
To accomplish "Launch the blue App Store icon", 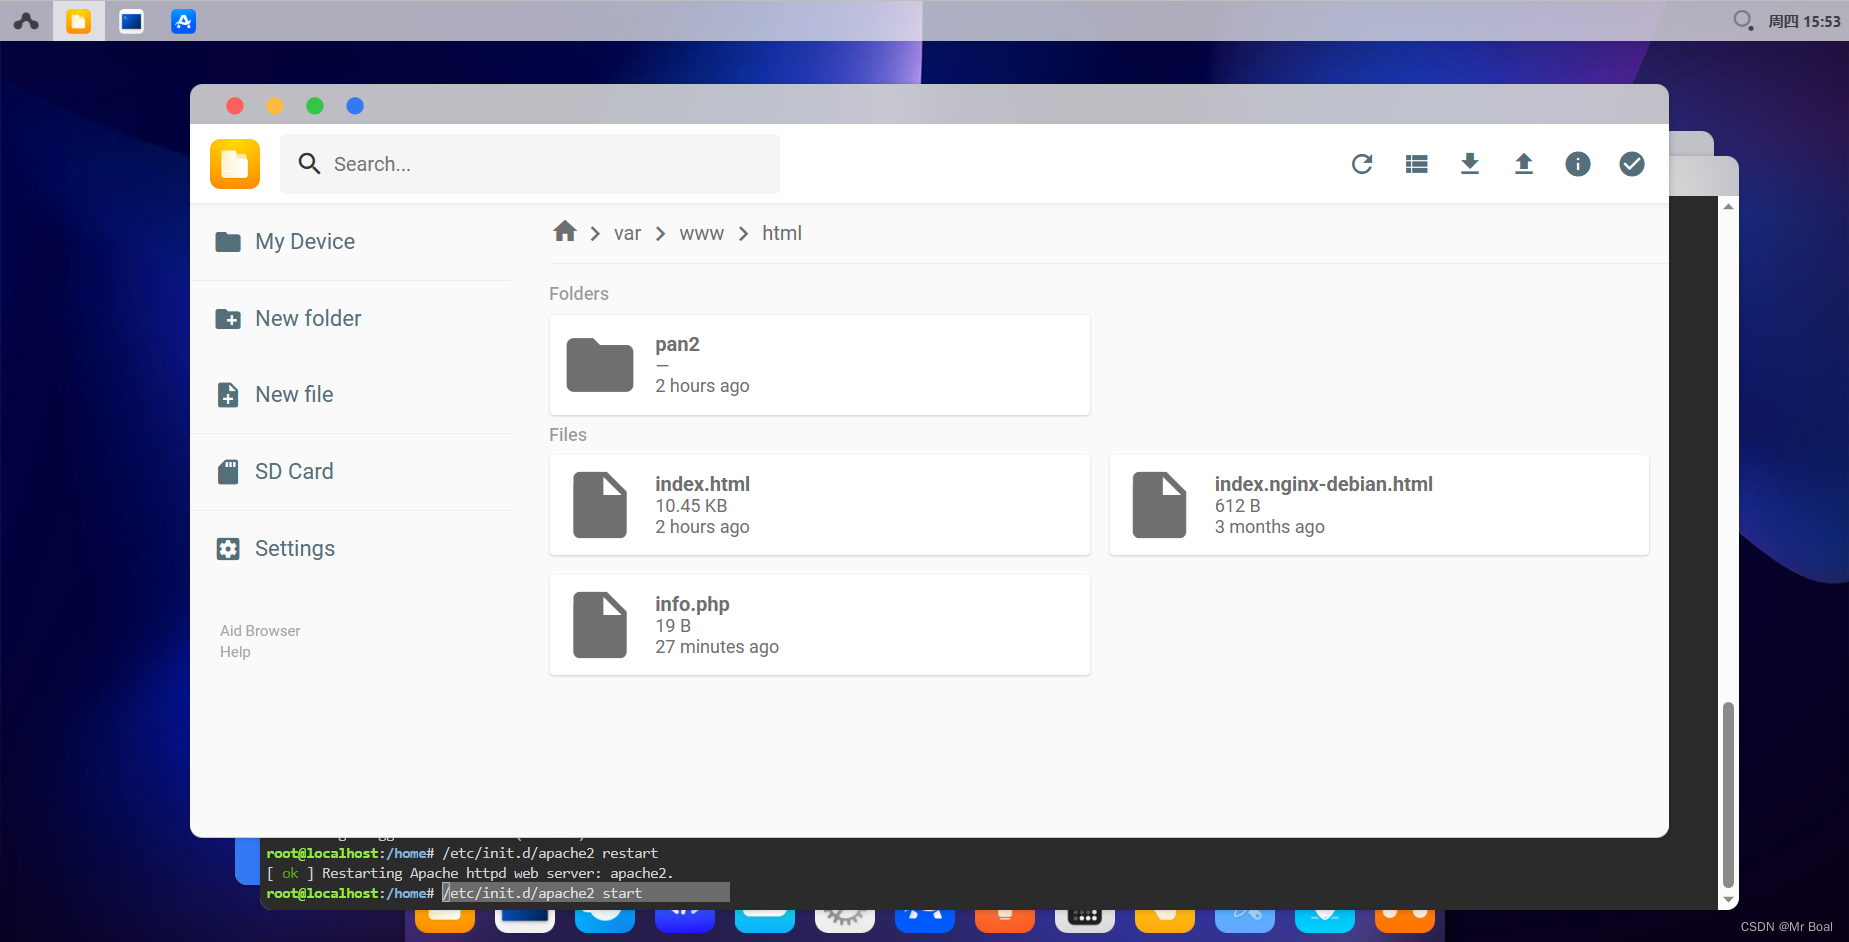I will [x=182, y=20].
